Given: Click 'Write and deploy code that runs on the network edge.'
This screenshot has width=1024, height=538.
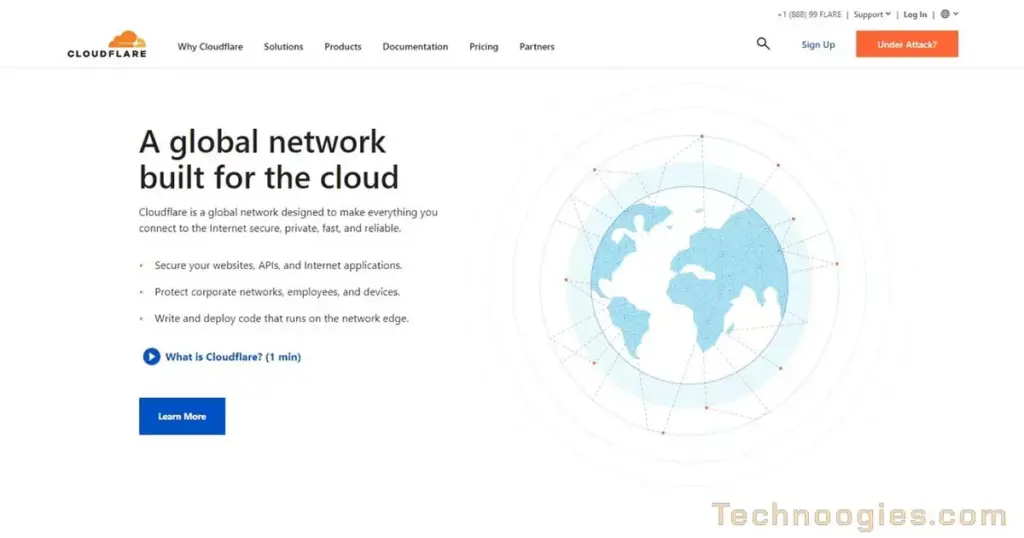Looking at the screenshot, I should (x=281, y=319).
